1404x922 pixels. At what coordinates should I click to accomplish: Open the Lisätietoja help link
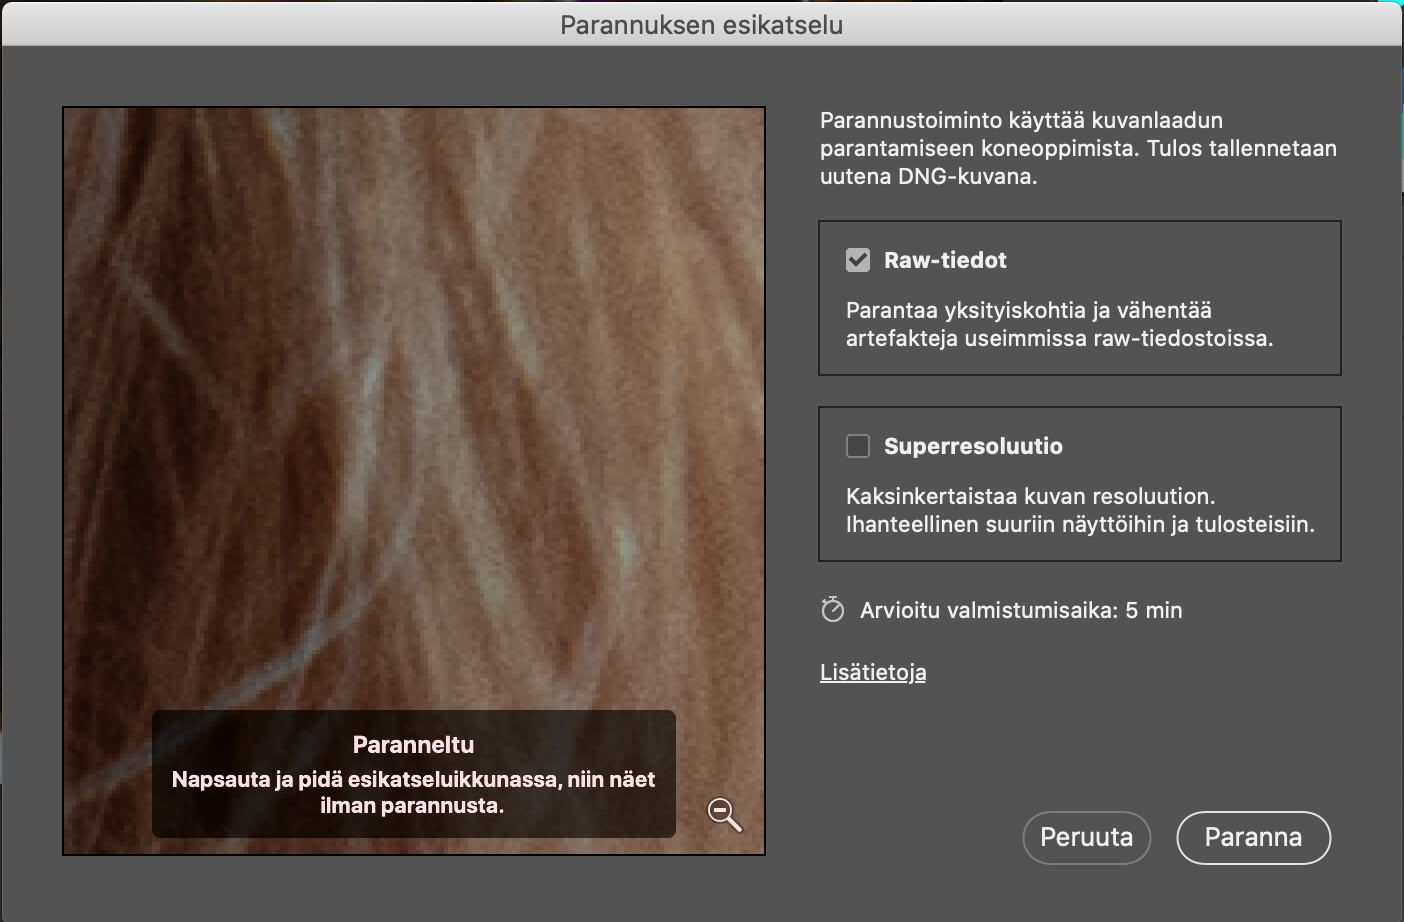(872, 671)
